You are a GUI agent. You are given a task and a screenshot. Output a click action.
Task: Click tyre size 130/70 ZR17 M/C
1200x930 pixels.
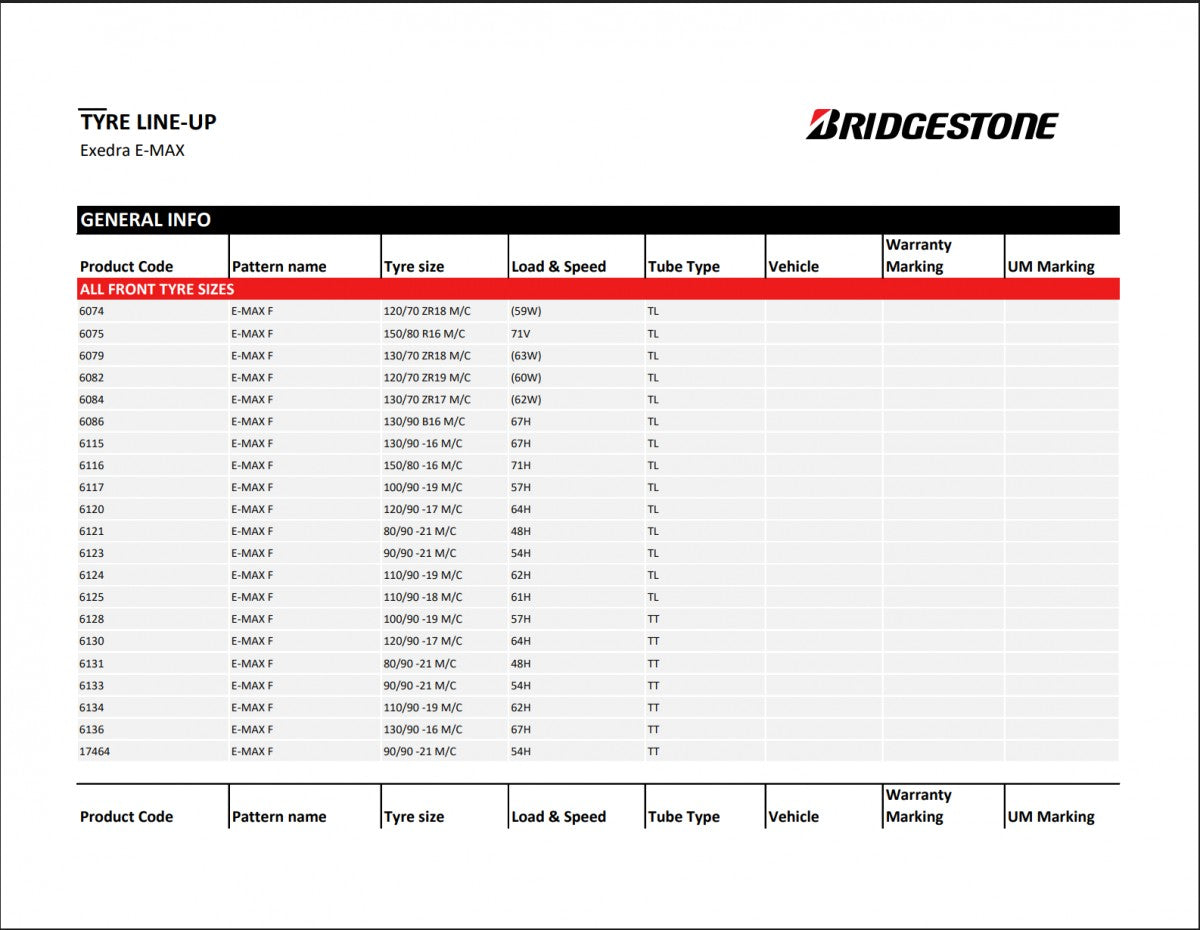tap(427, 399)
